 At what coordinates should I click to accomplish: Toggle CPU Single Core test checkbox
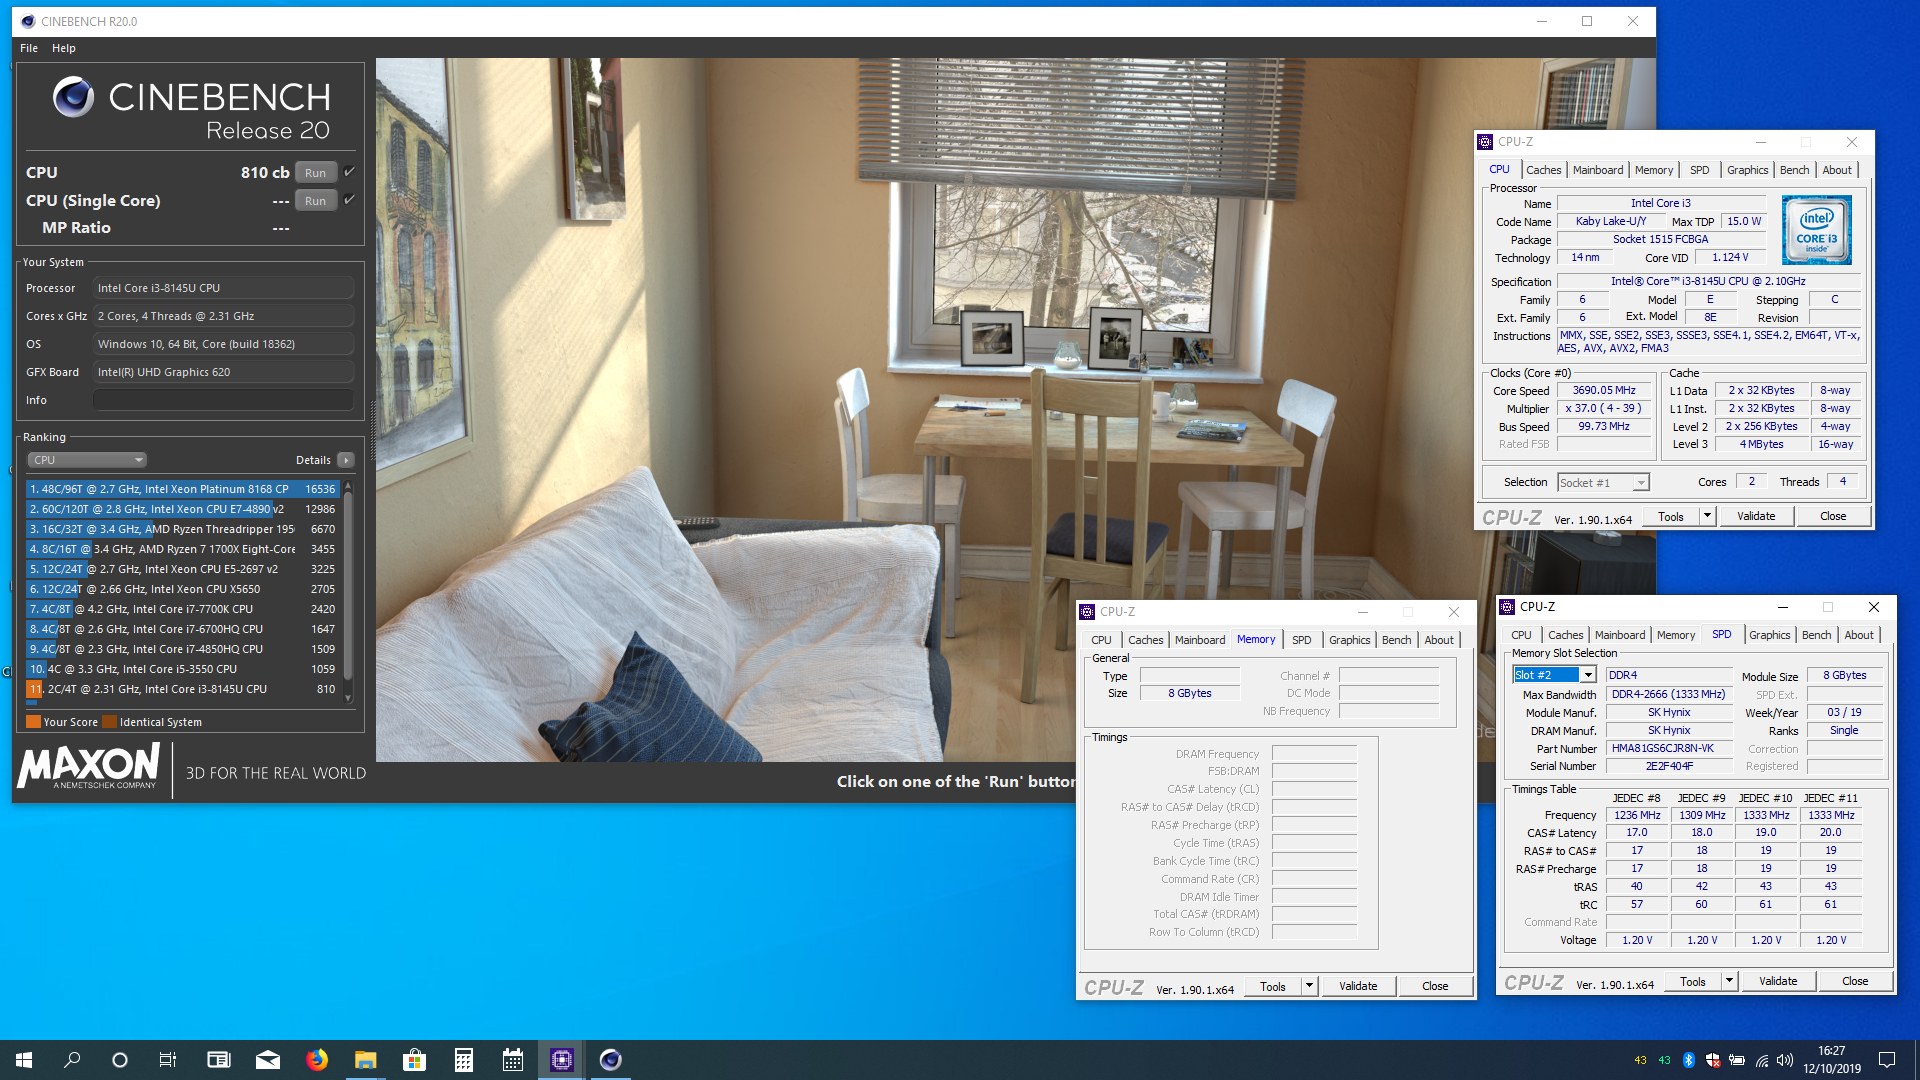click(350, 200)
